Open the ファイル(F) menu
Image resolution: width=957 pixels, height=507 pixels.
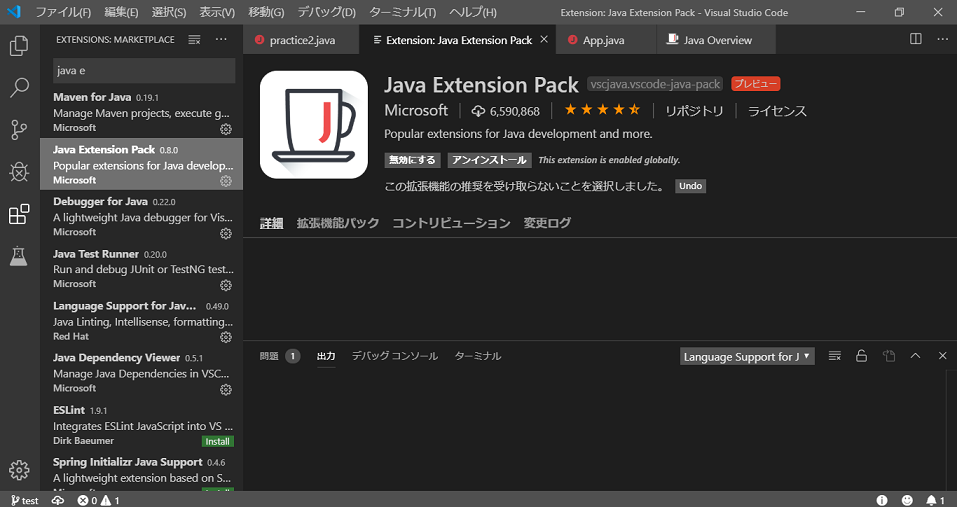pyautogui.click(x=63, y=12)
